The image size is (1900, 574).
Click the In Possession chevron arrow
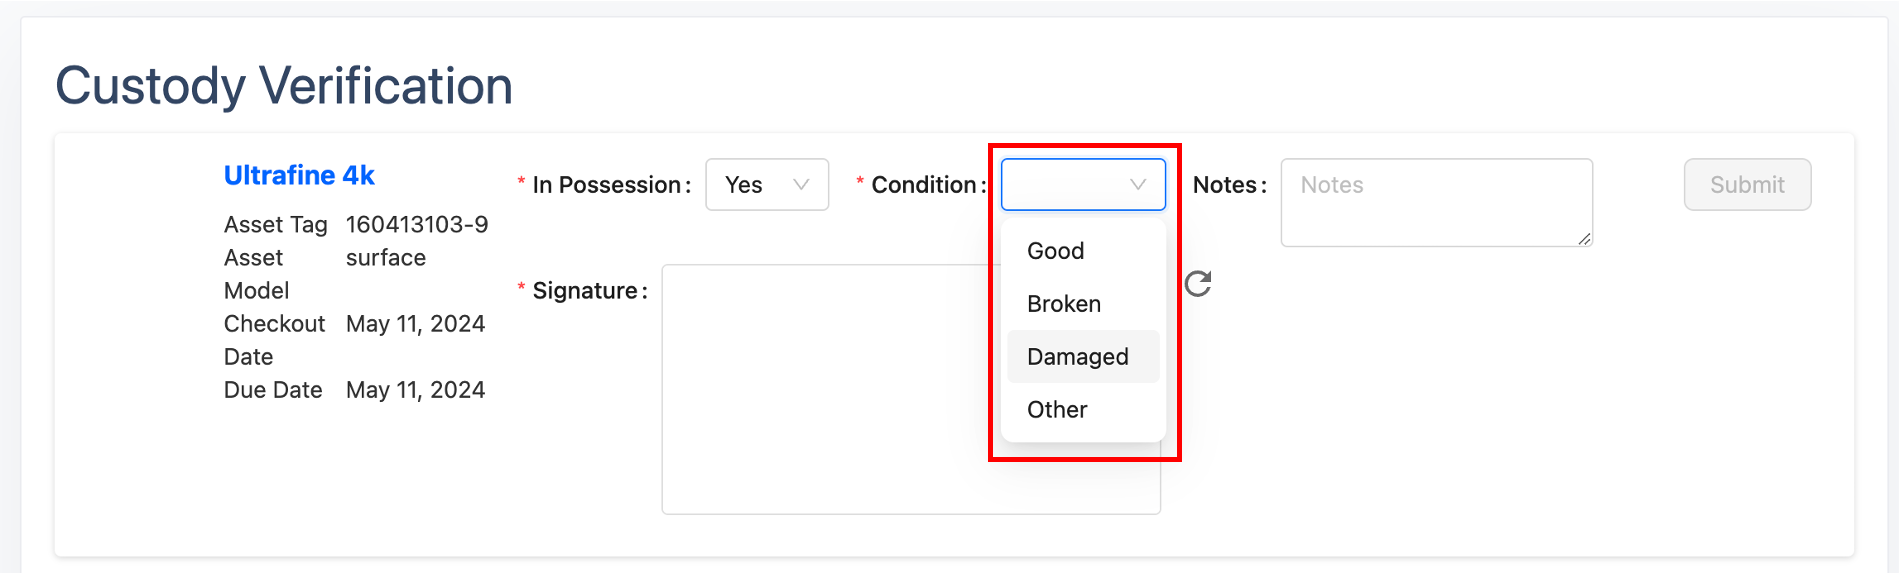tap(801, 185)
